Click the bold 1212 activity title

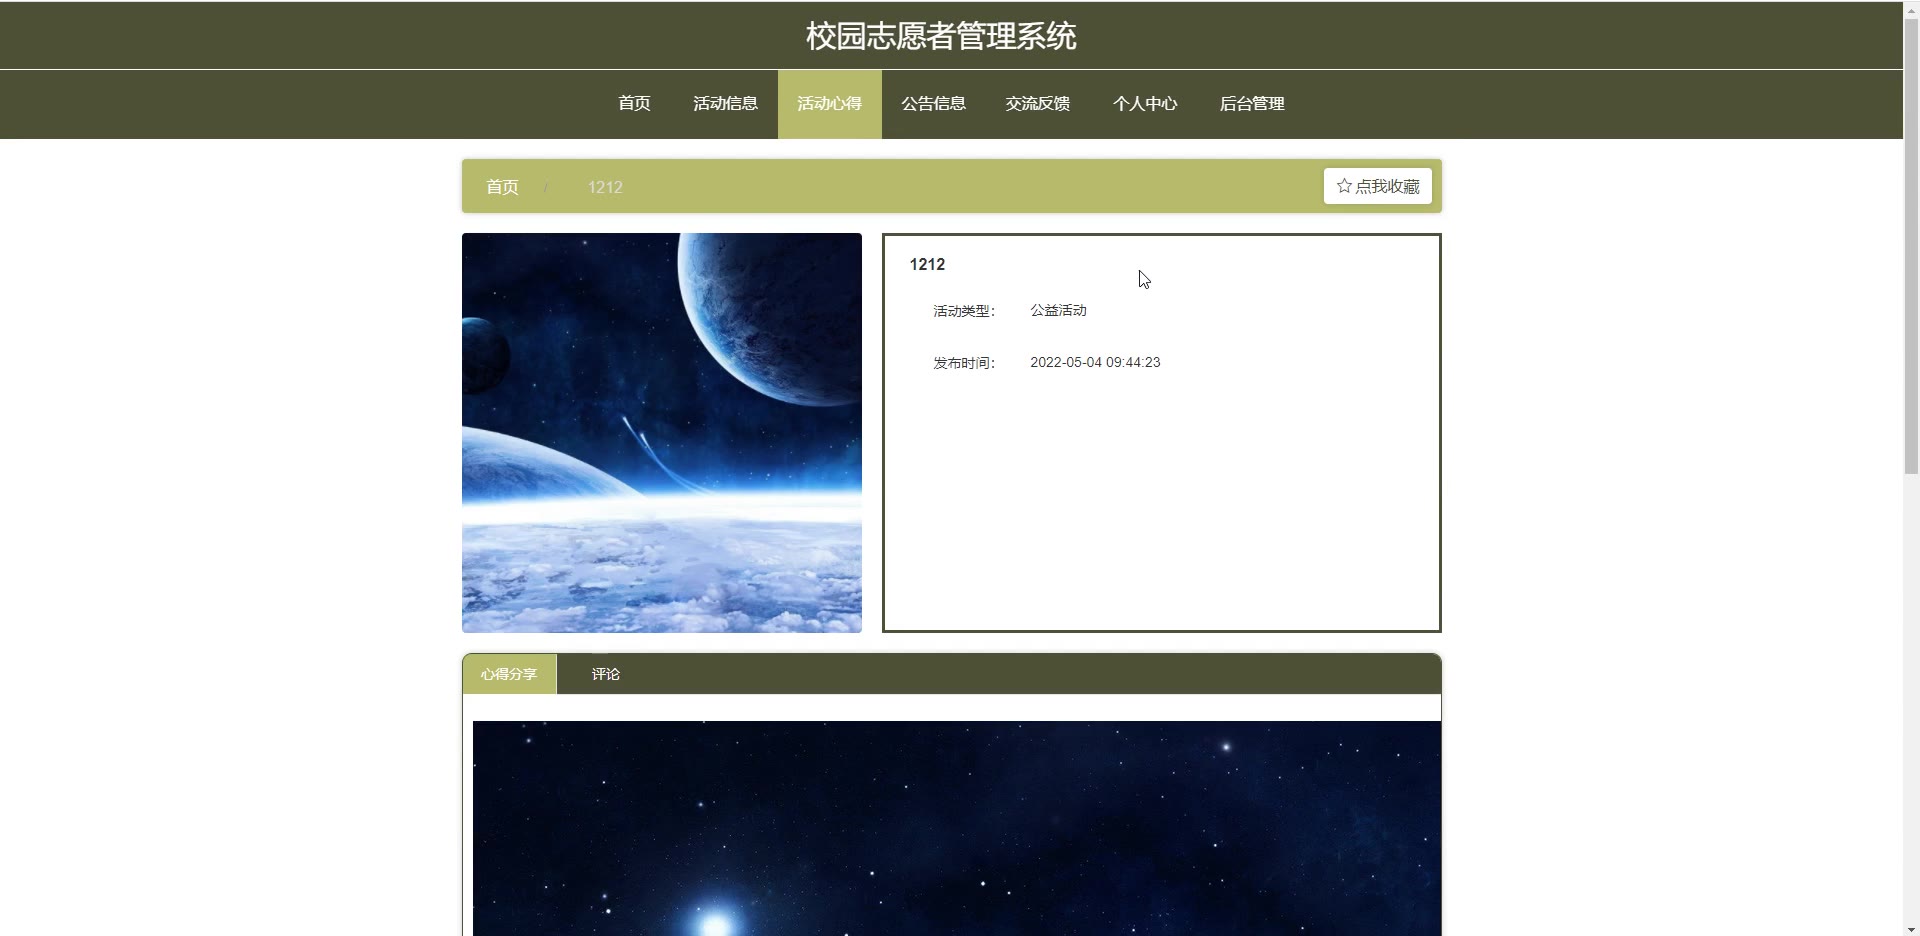tap(927, 264)
